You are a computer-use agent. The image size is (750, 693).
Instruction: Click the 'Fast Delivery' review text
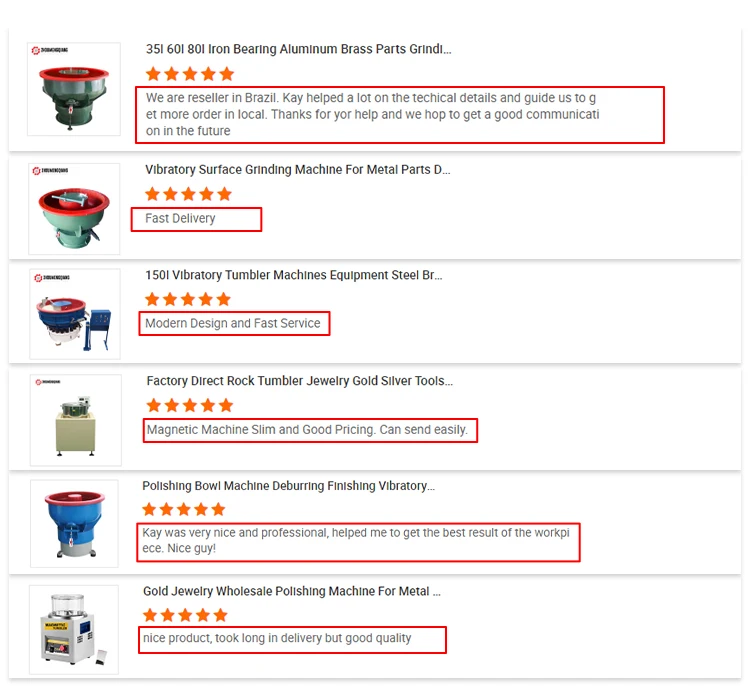point(180,218)
